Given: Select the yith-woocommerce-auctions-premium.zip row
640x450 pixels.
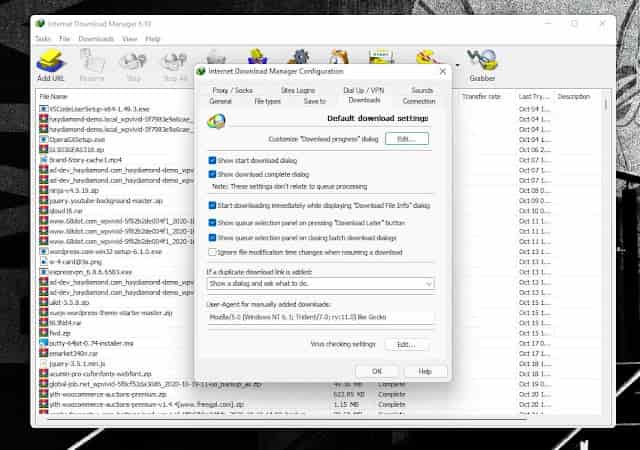Looking at the screenshot, I should coord(108,394).
